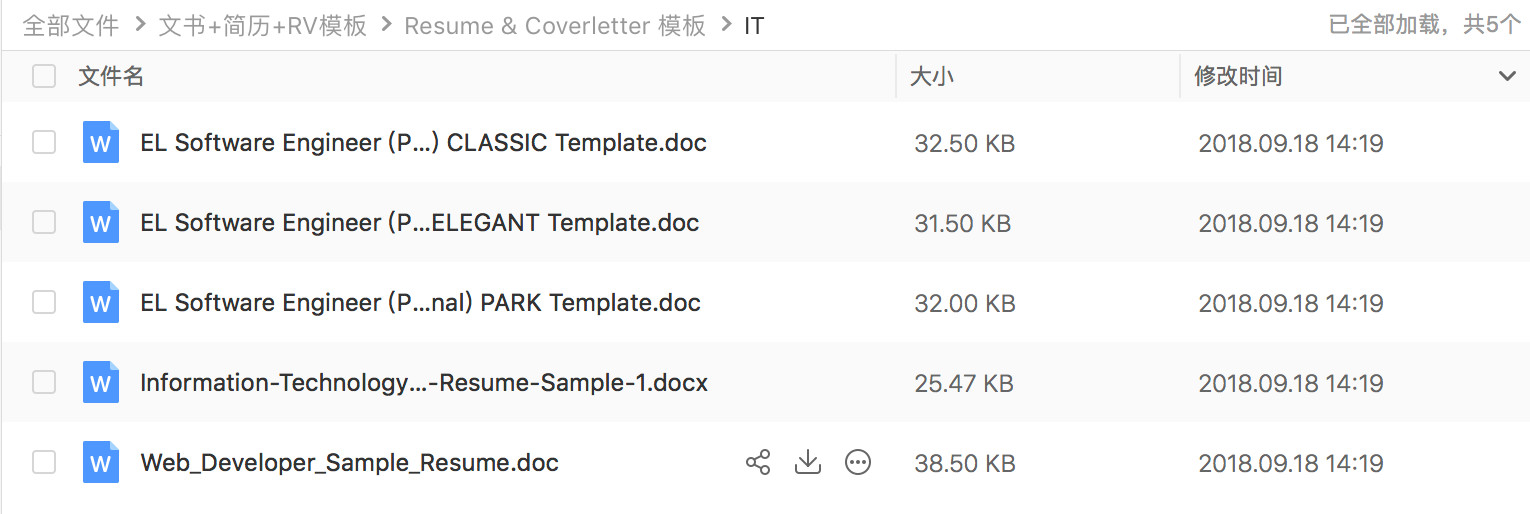The image size is (1530, 514).
Task: Check the box for the CLASSIC Template file
Action: [44, 142]
